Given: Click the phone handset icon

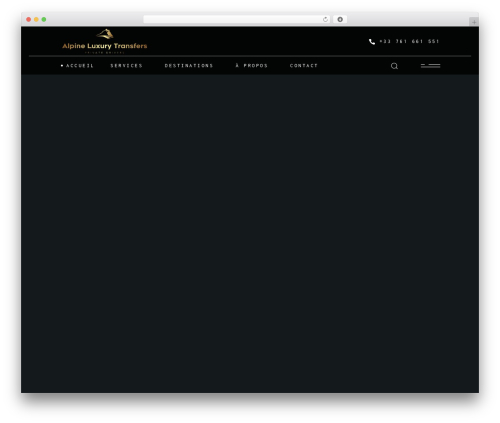Looking at the screenshot, I should pos(372,42).
